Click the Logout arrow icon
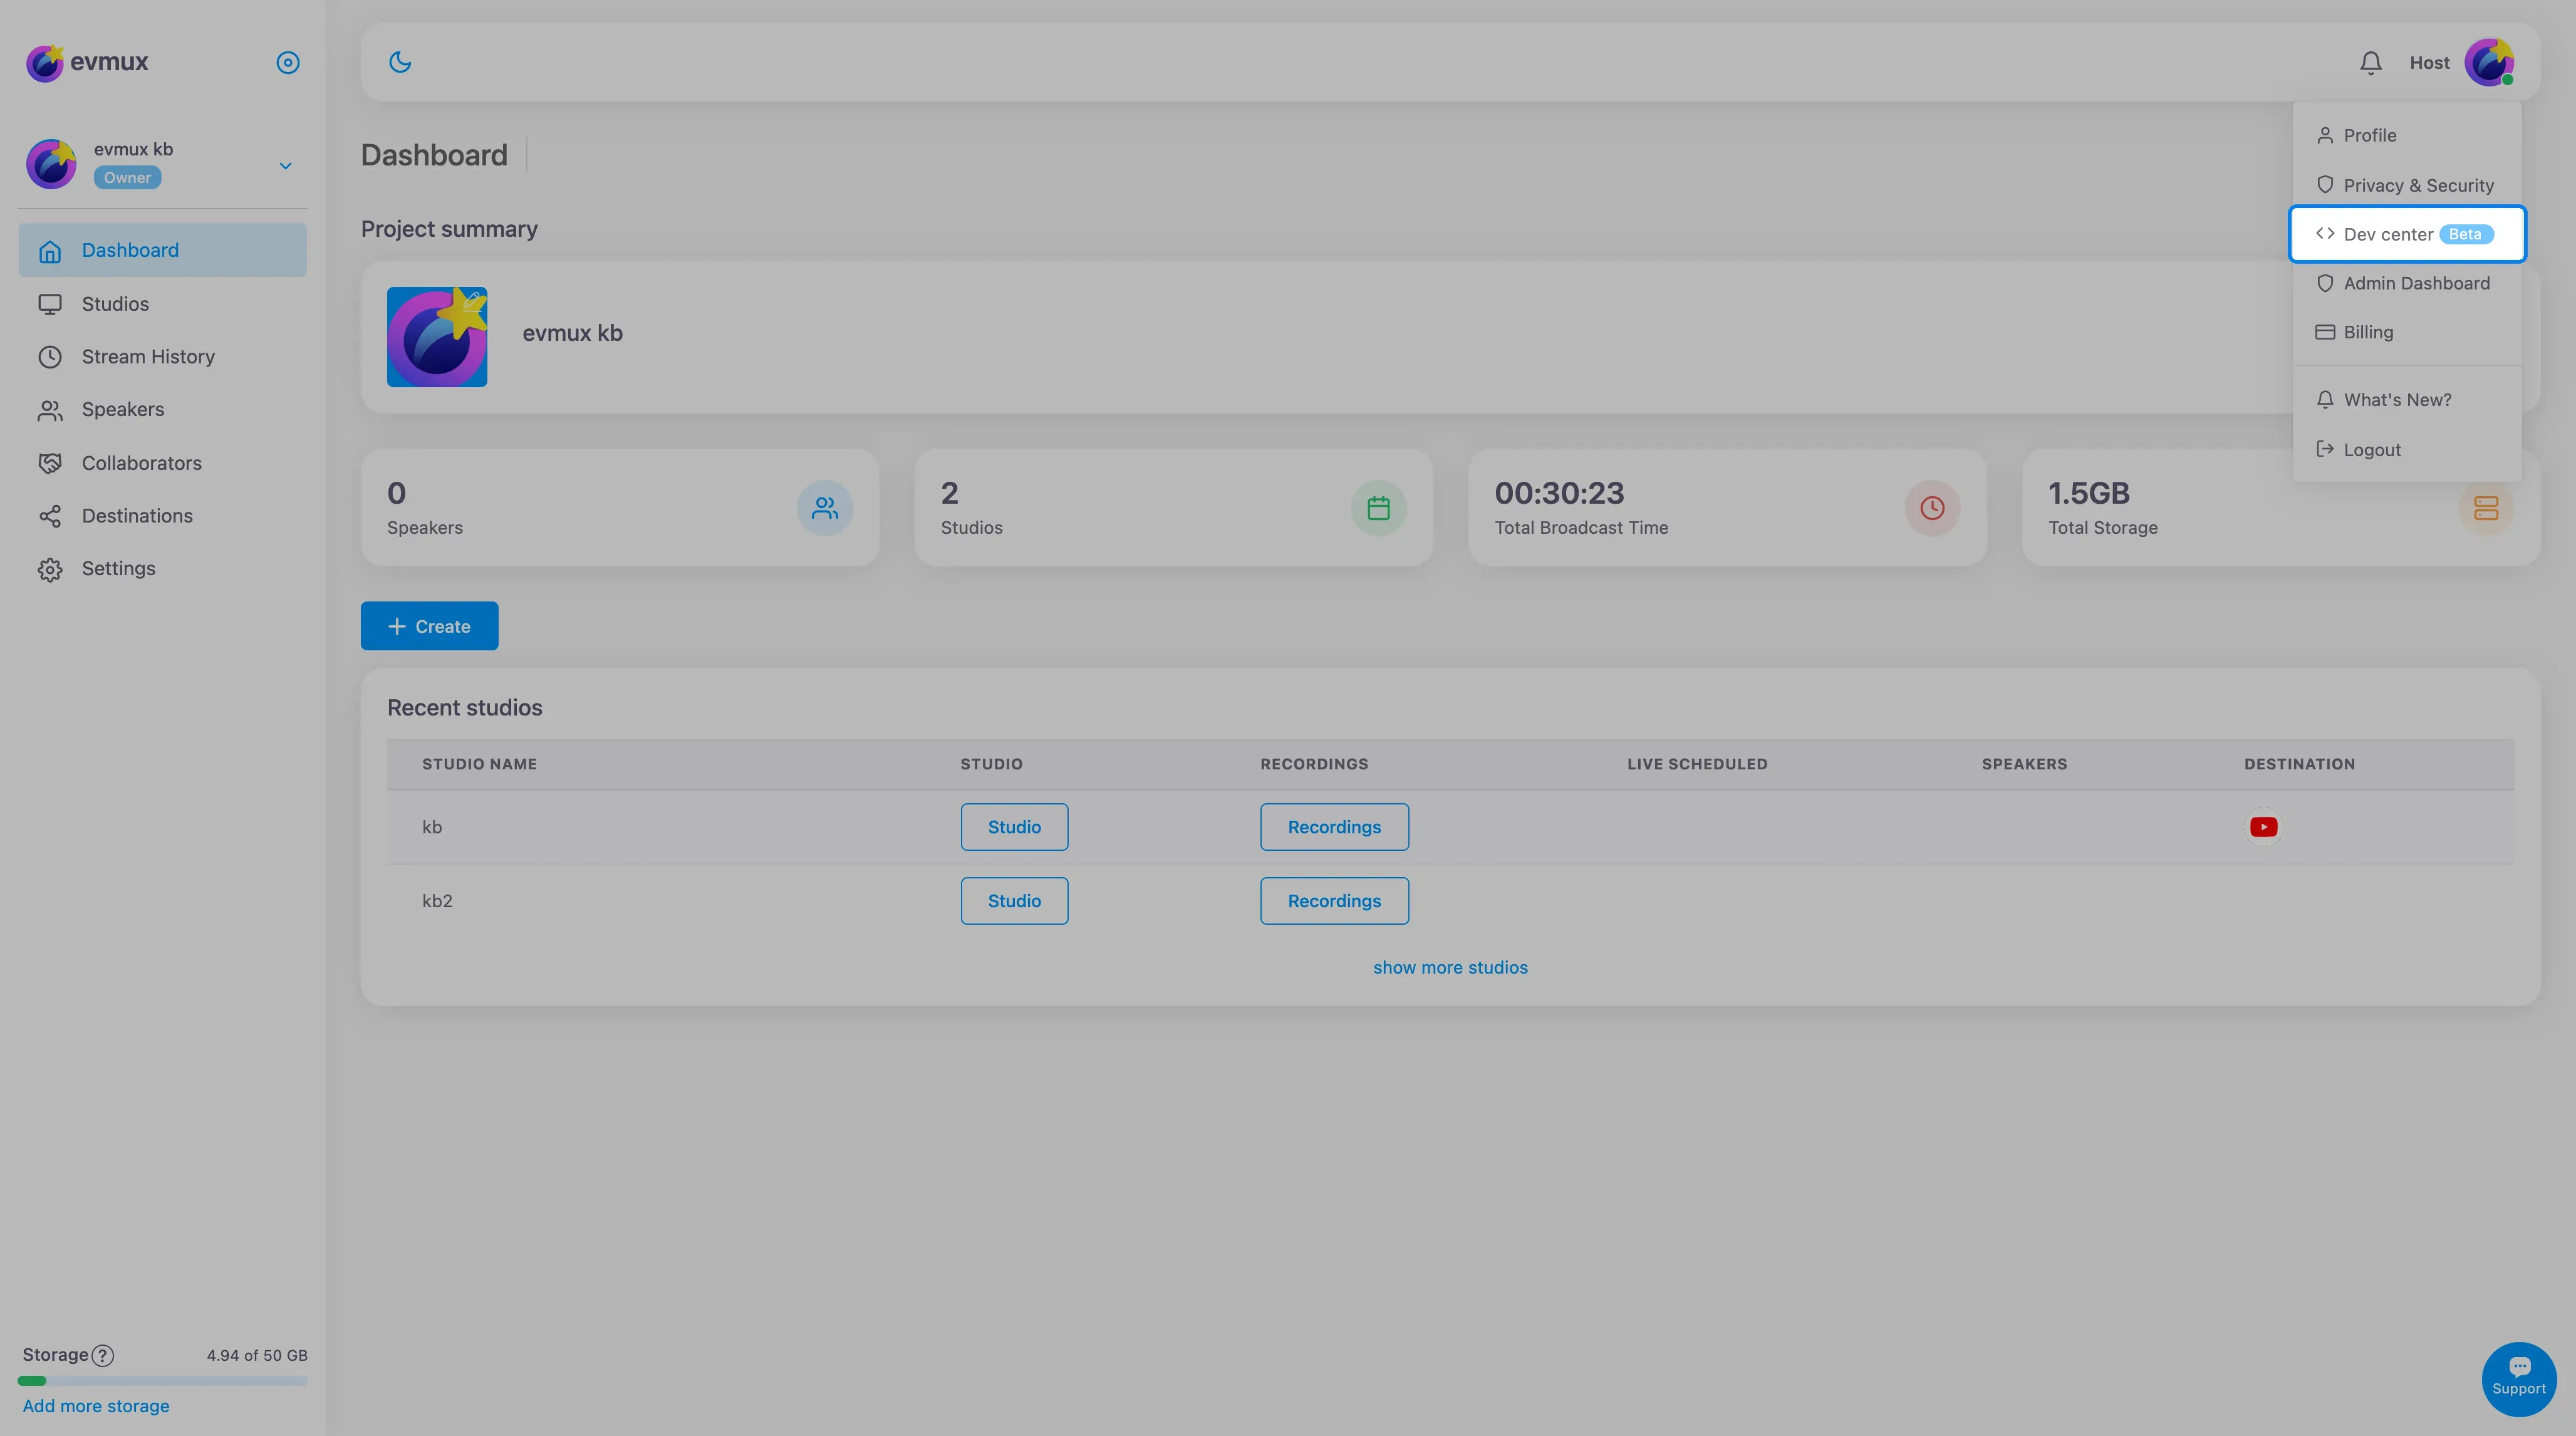 pyautogui.click(x=2325, y=449)
